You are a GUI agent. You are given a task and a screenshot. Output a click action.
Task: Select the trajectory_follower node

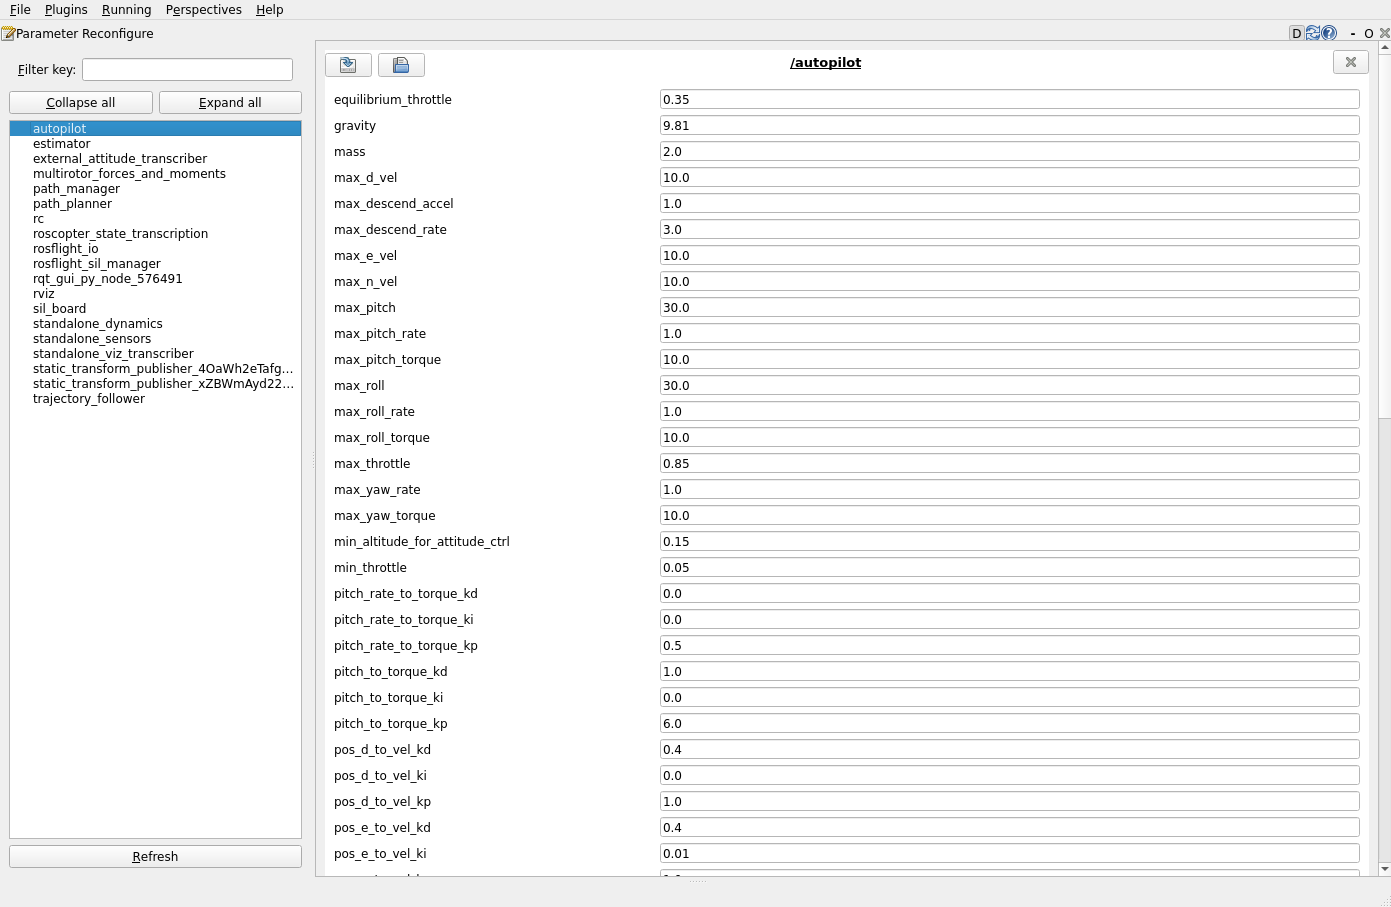pos(89,399)
